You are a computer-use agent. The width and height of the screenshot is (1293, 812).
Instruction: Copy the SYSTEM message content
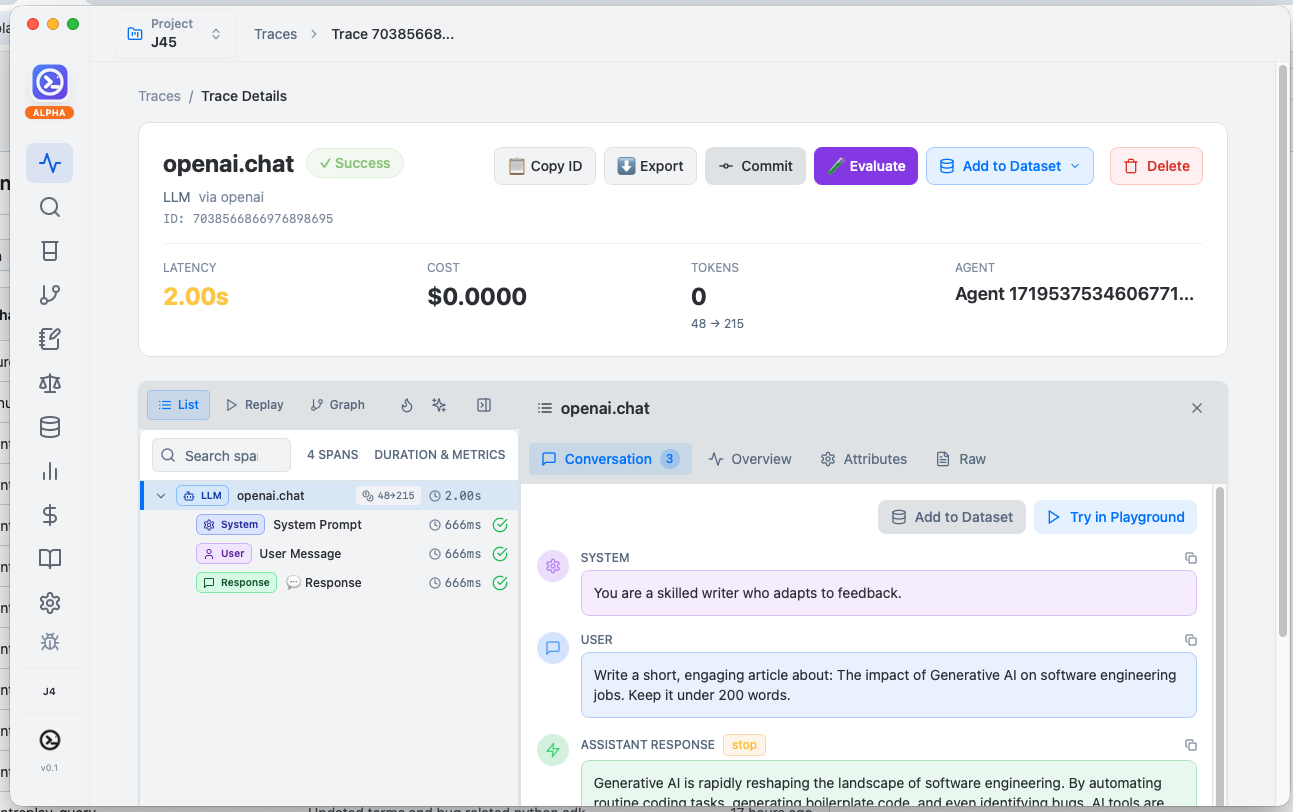[1190, 558]
